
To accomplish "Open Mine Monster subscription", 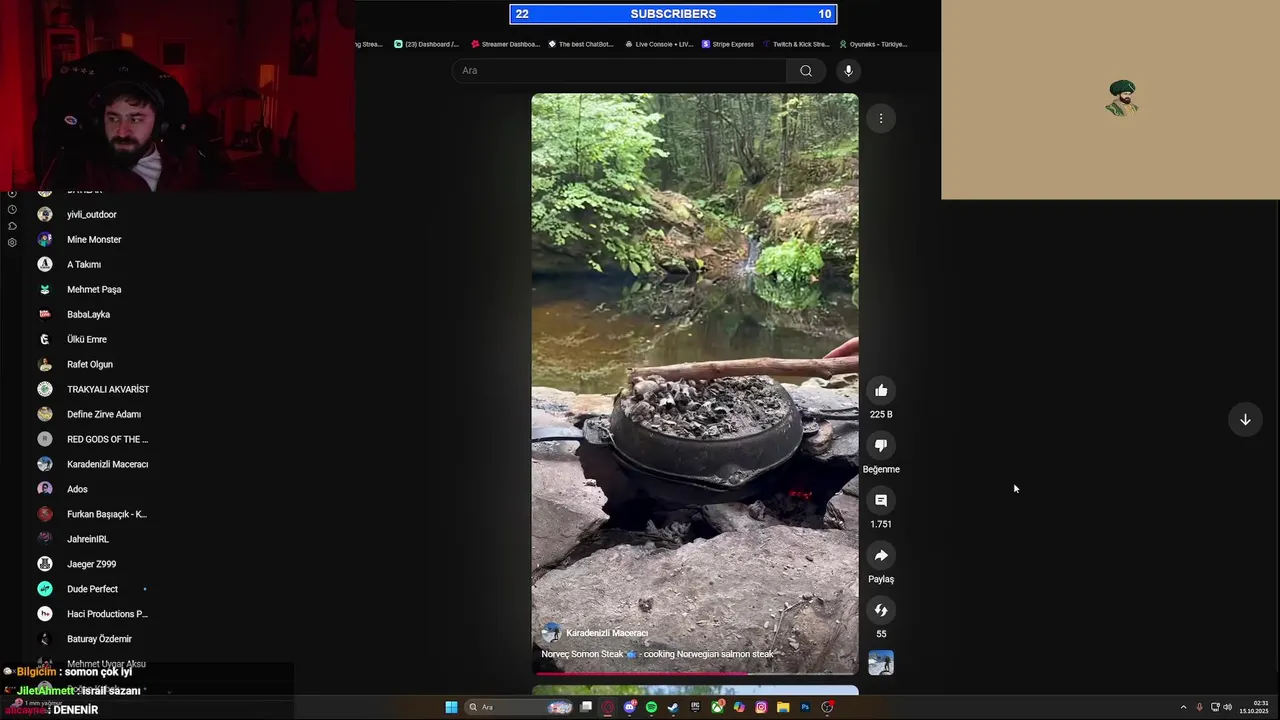I will pyautogui.click(x=94, y=239).
